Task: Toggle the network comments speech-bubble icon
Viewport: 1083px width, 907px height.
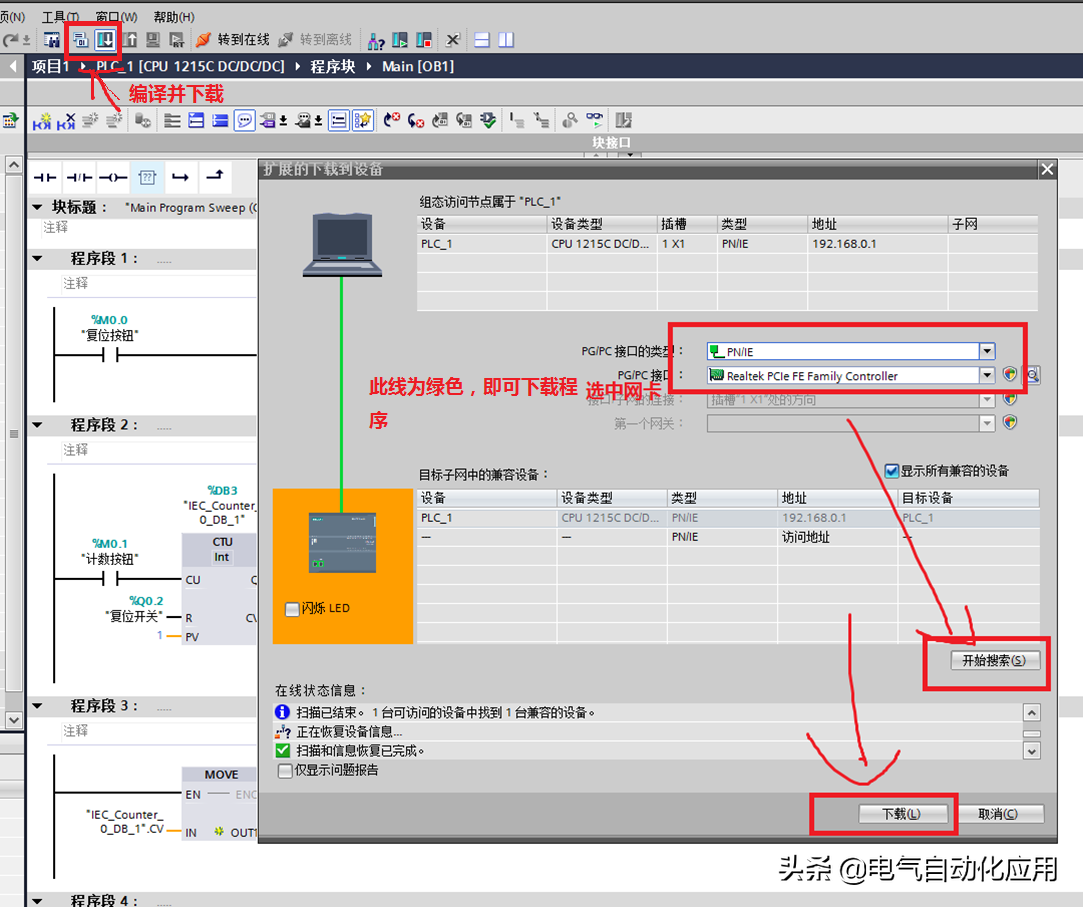Action: point(245,121)
